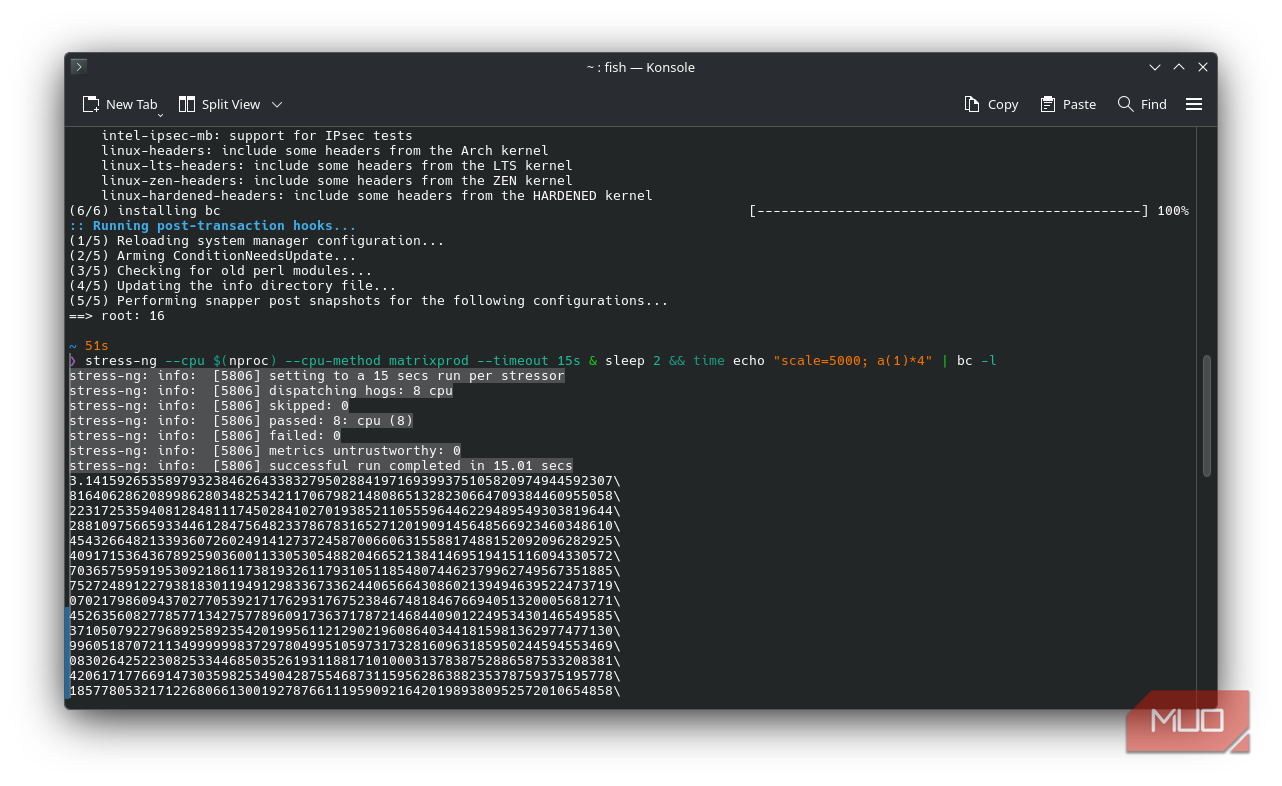Click the 100% install progress bar
This screenshot has width=1282, height=786.
tap(969, 210)
